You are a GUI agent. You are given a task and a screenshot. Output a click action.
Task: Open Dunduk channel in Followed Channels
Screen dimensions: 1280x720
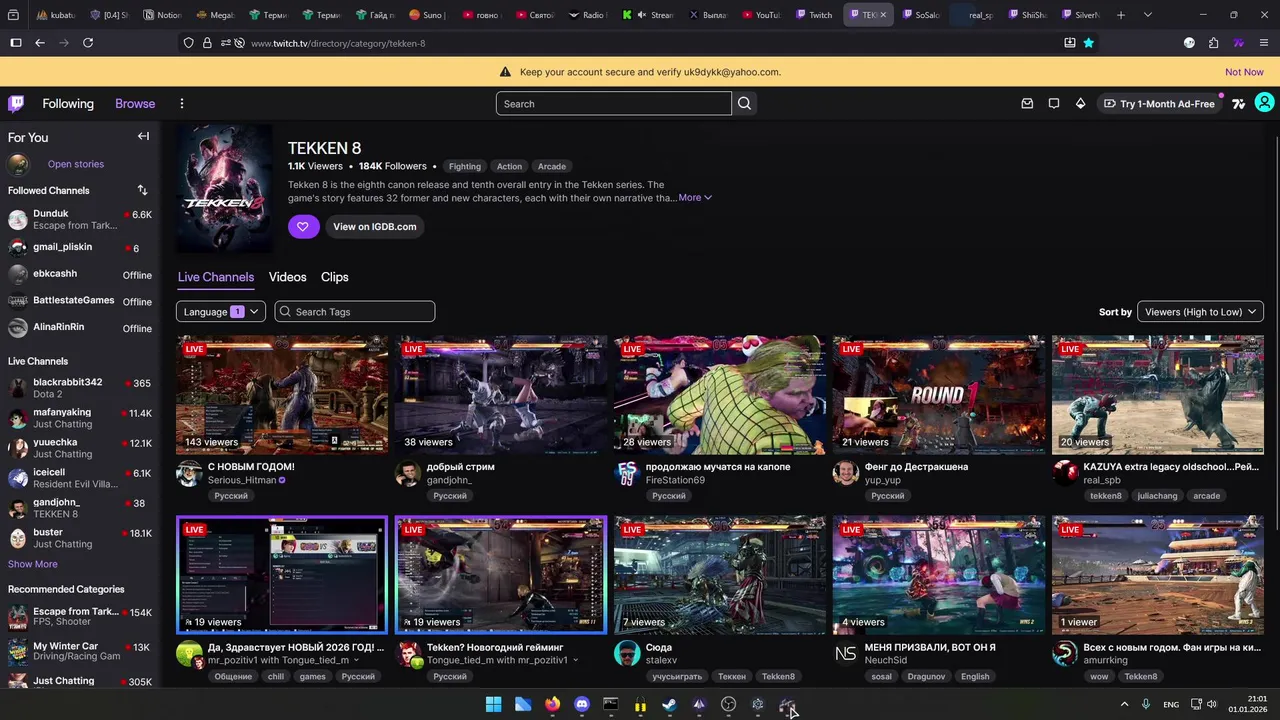(x=80, y=219)
